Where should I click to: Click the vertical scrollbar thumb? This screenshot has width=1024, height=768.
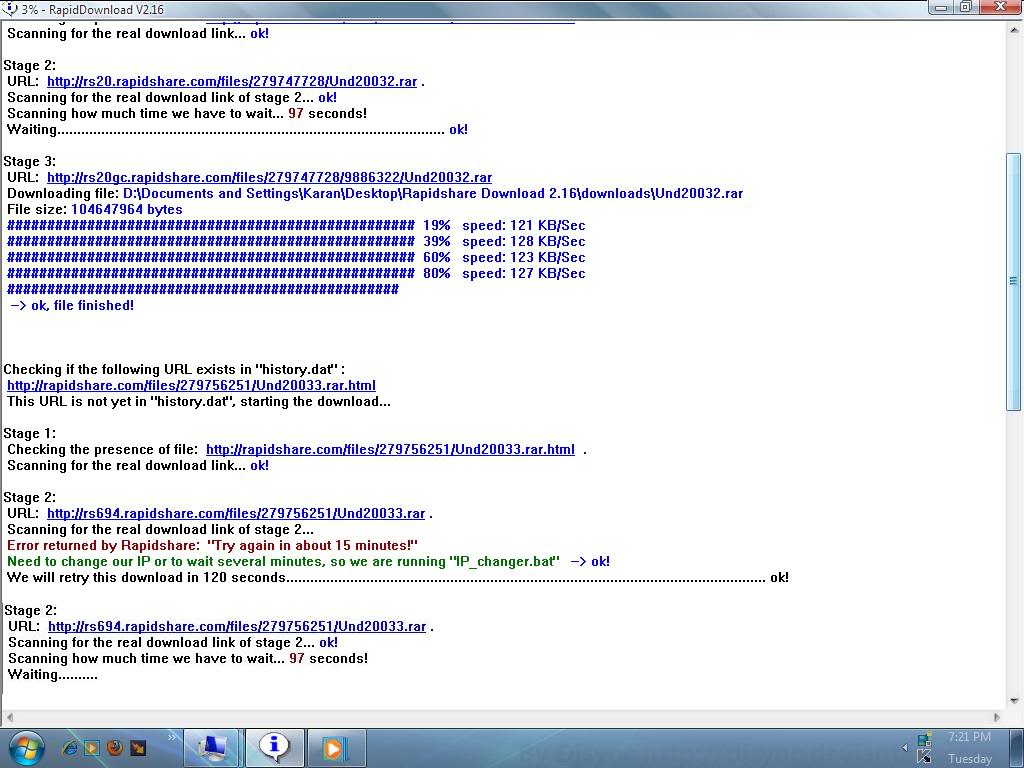(x=1014, y=281)
